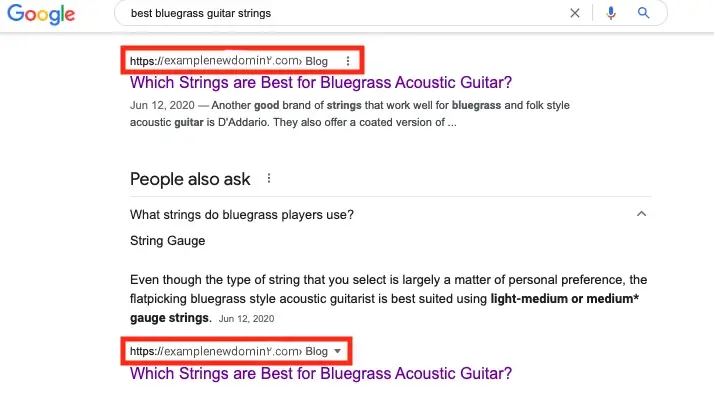Open three-dot options next to People also ask
Viewport: 714px width, 393px height.
click(x=269, y=179)
